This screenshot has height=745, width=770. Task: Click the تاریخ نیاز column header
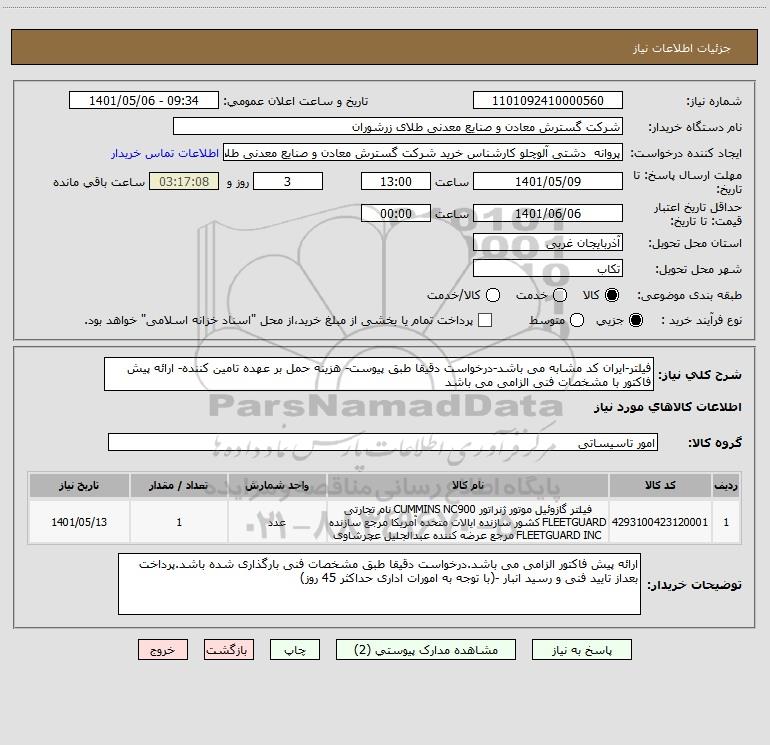(79, 485)
